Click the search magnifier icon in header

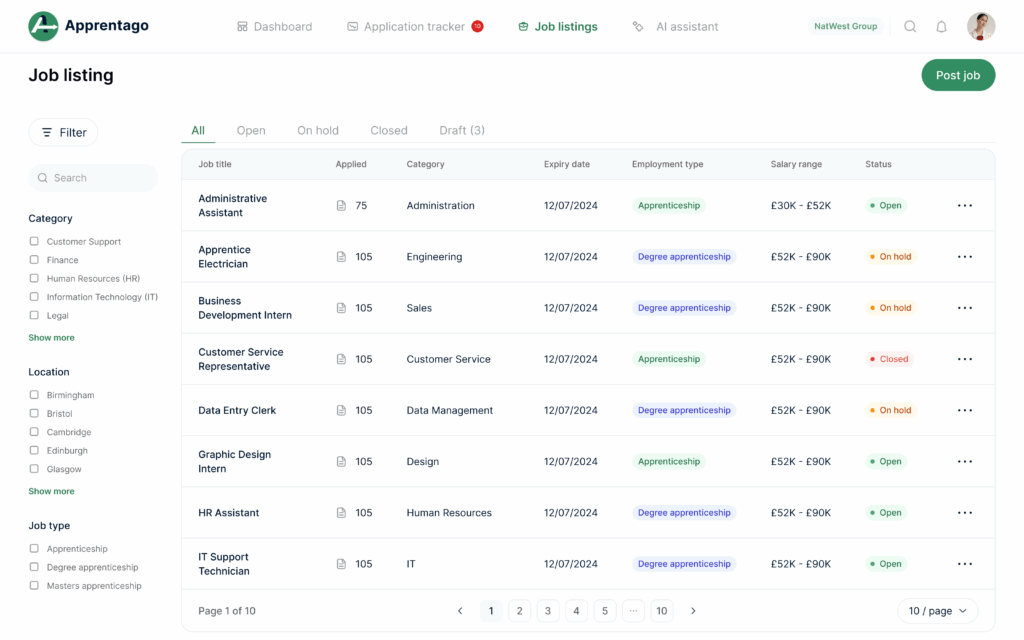[910, 27]
